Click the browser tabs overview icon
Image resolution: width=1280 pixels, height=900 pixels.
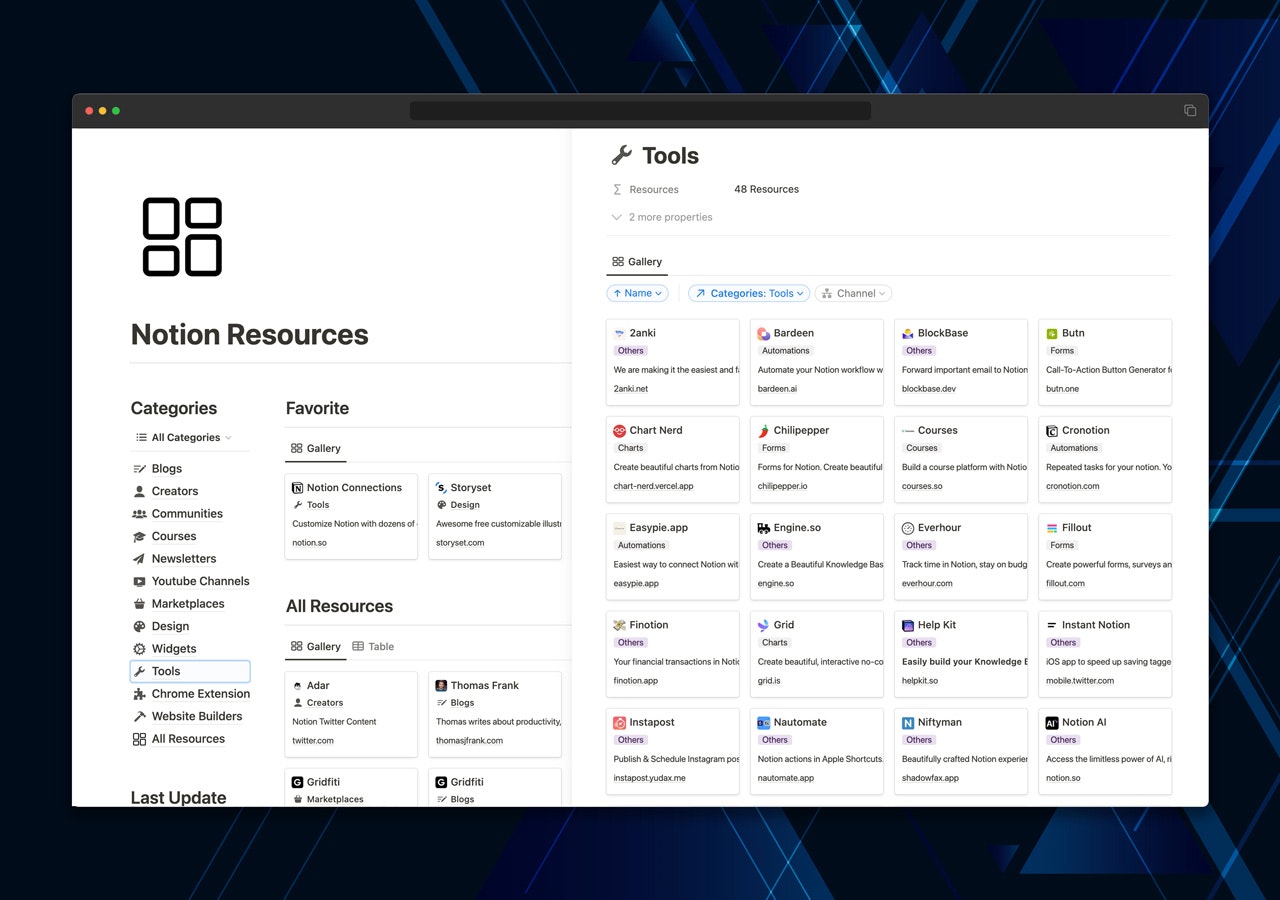1190,111
